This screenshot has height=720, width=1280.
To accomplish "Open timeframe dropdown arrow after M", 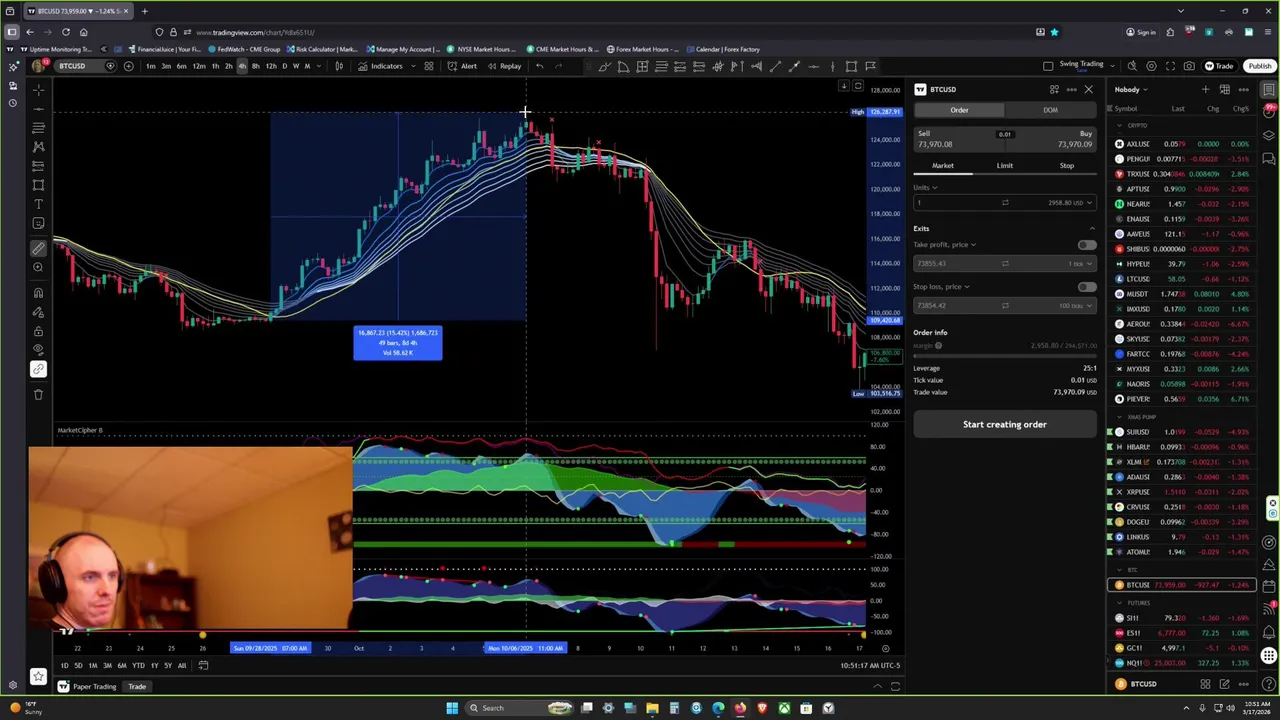I will (320, 66).
